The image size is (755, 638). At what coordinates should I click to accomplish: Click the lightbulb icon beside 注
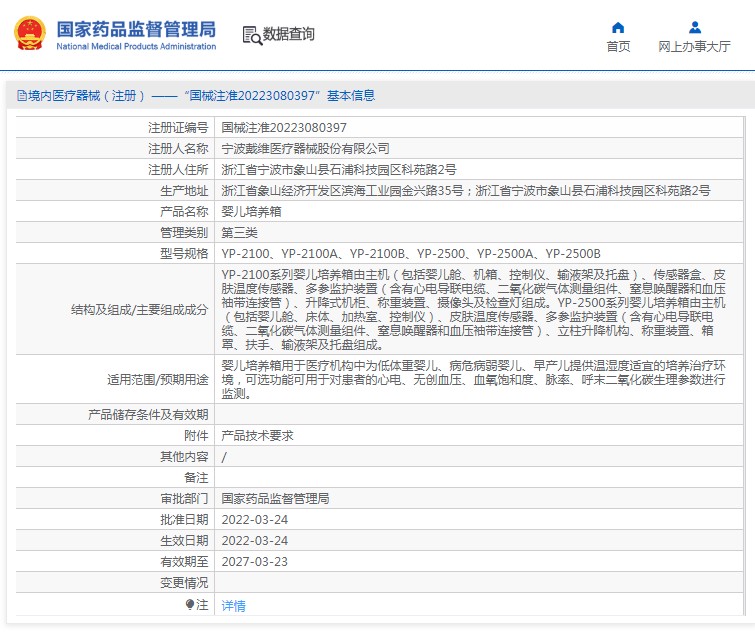pos(190,604)
